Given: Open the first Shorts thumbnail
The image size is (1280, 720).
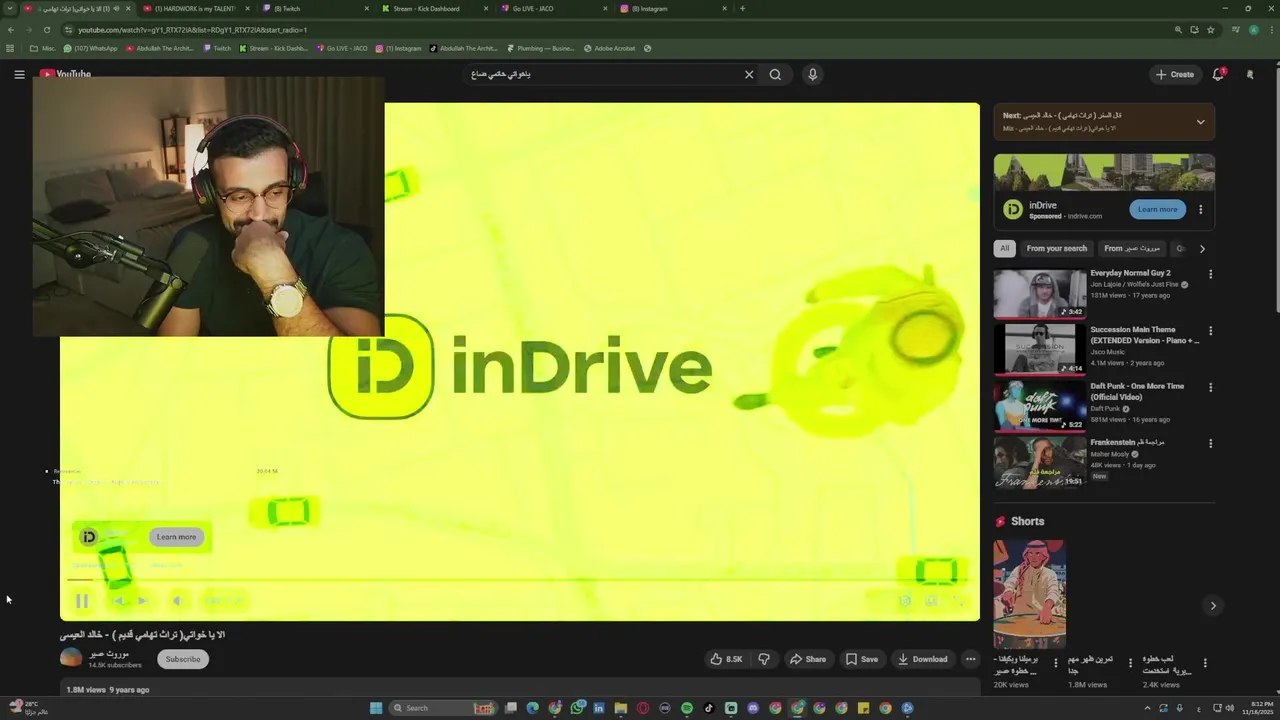Looking at the screenshot, I should [1029, 594].
